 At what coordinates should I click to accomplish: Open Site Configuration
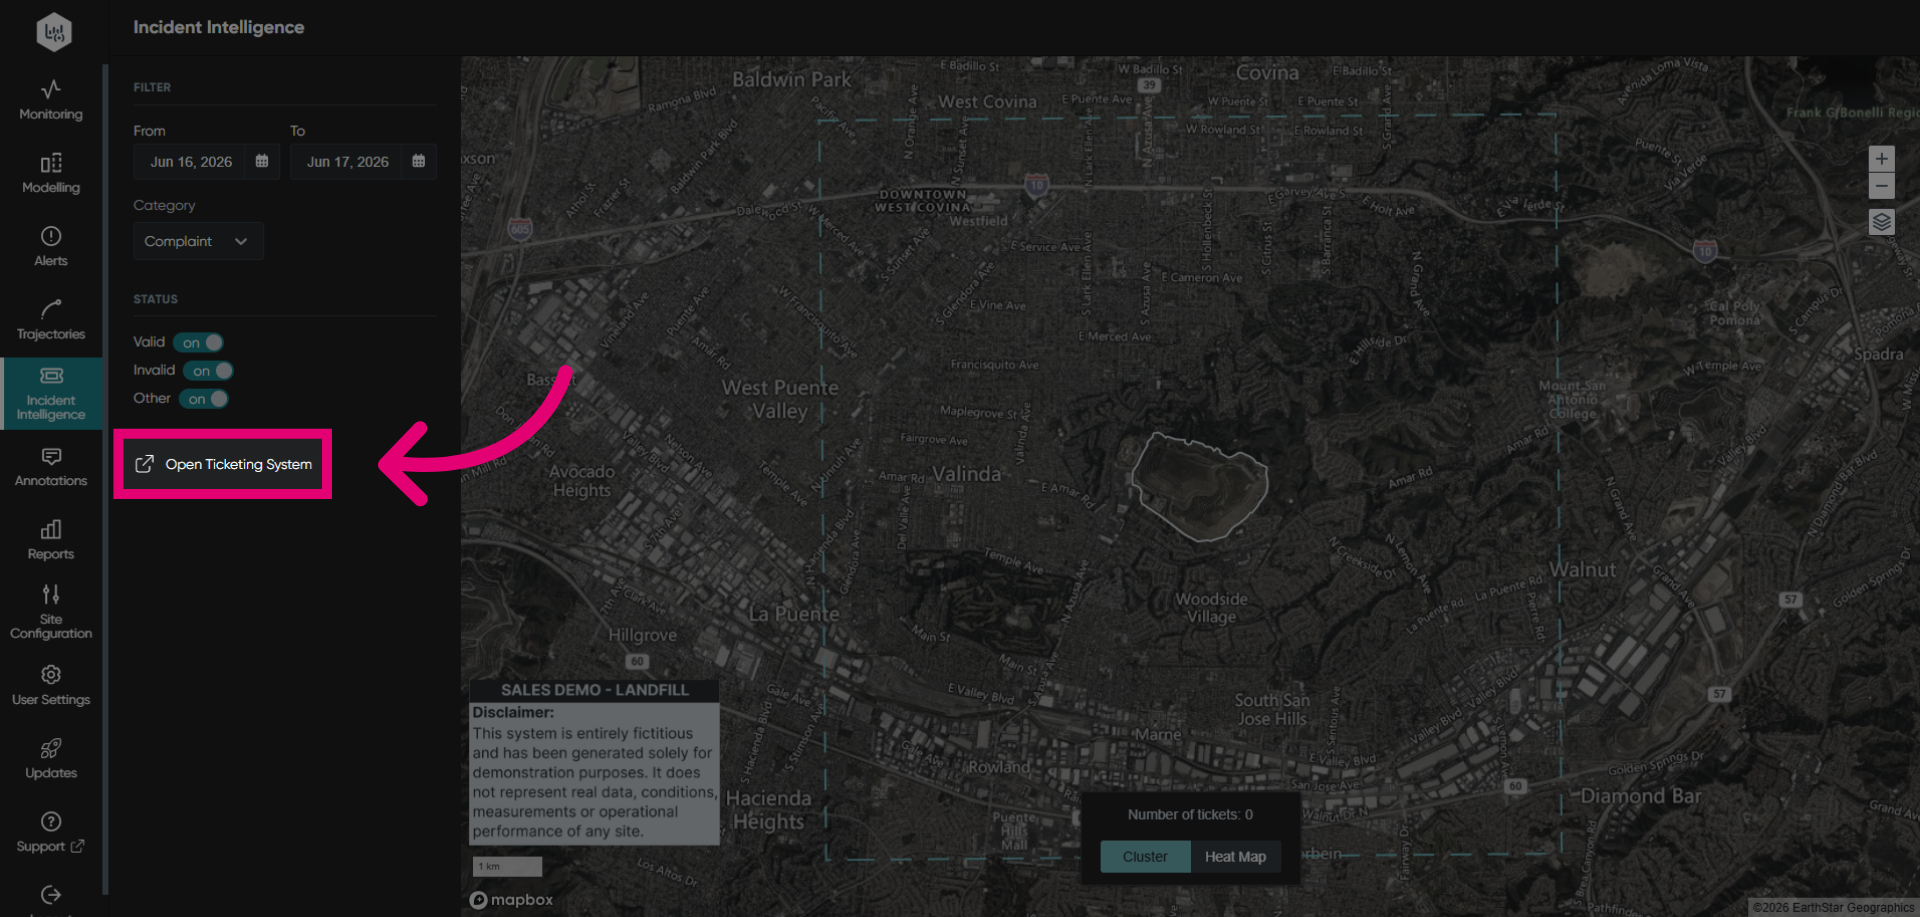point(51,612)
